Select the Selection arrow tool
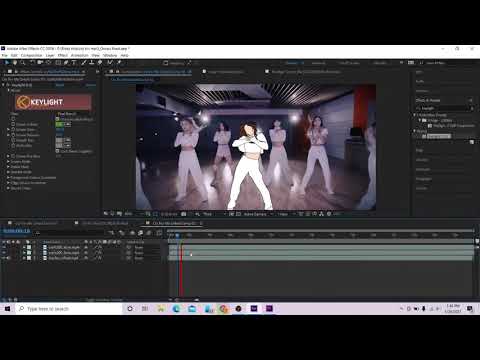This screenshot has width=480, height=360. point(6,62)
